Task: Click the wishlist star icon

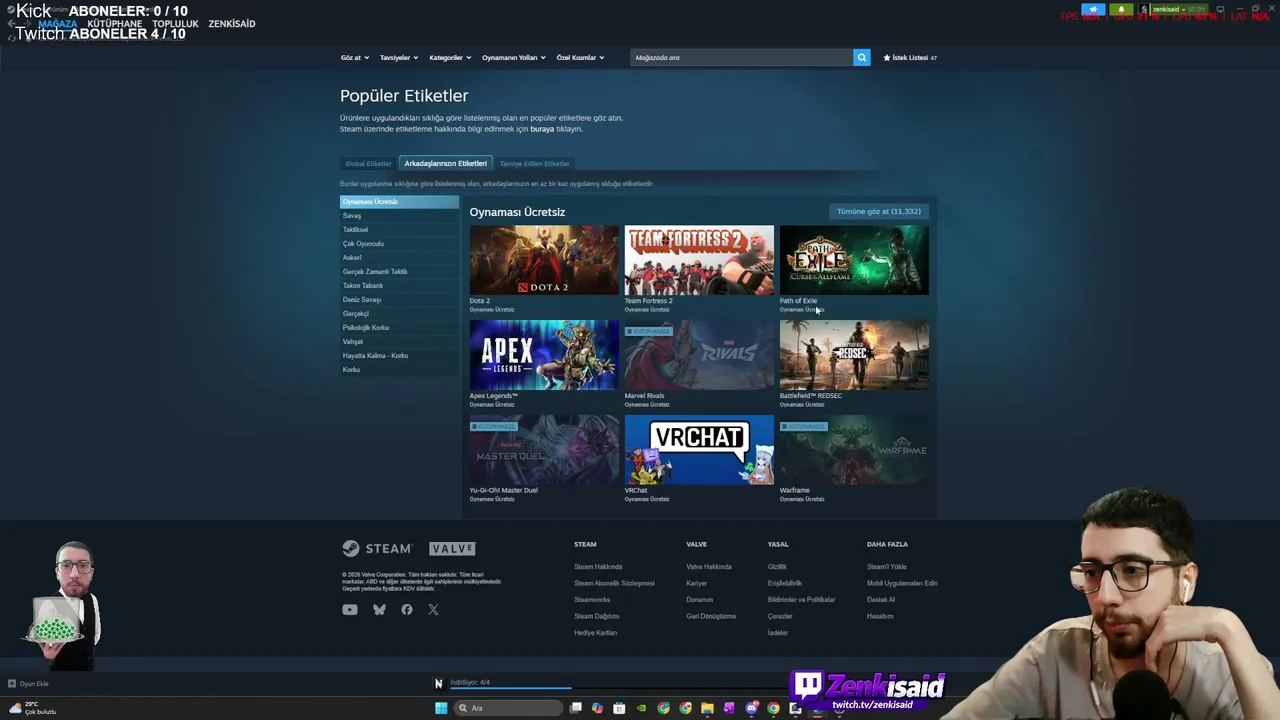Action: (x=887, y=58)
